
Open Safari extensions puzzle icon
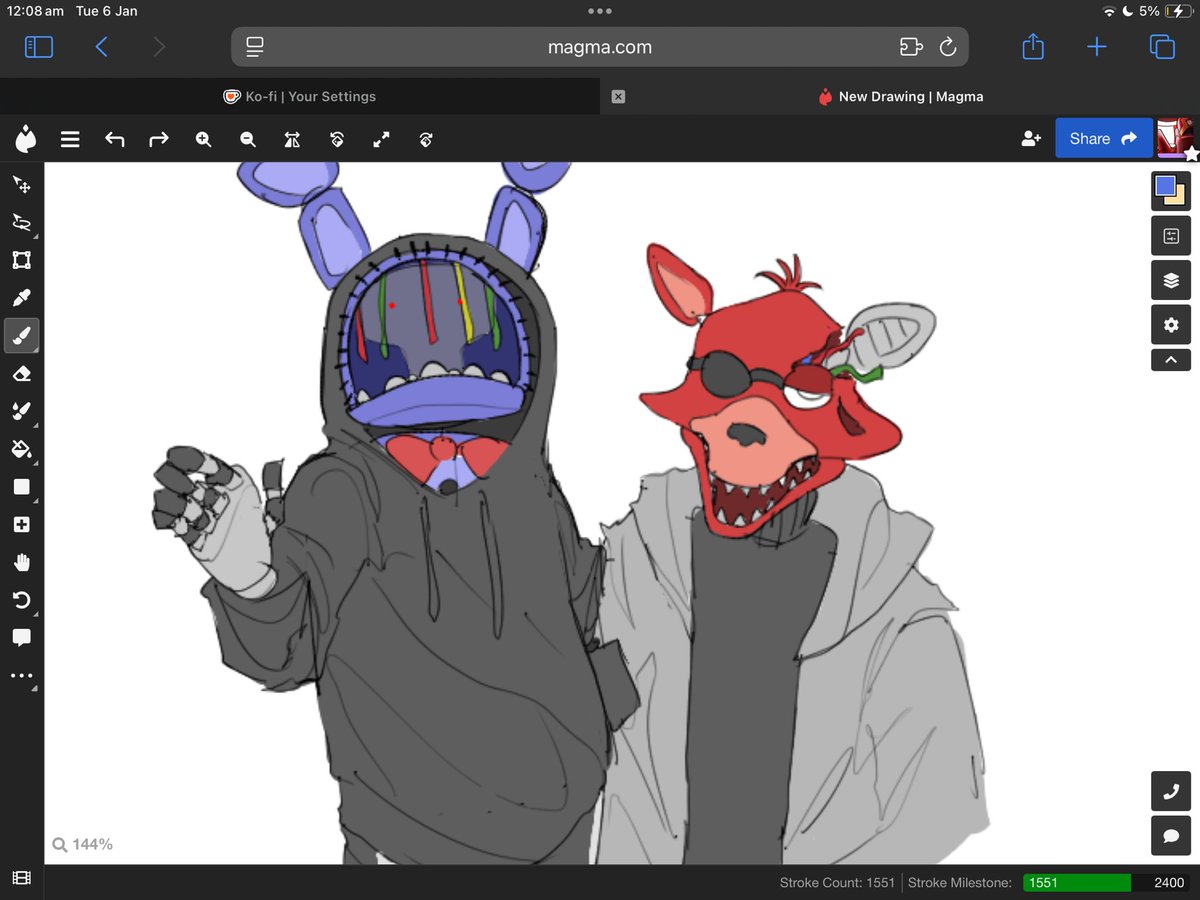click(909, 47)
